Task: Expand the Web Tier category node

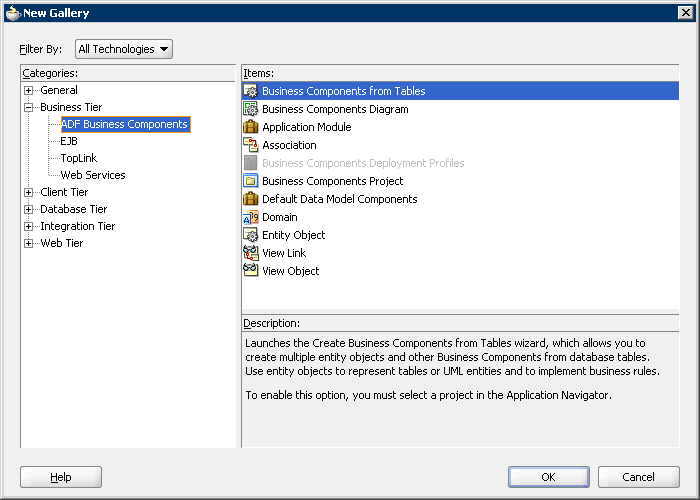Action: (x=29, y=243)
